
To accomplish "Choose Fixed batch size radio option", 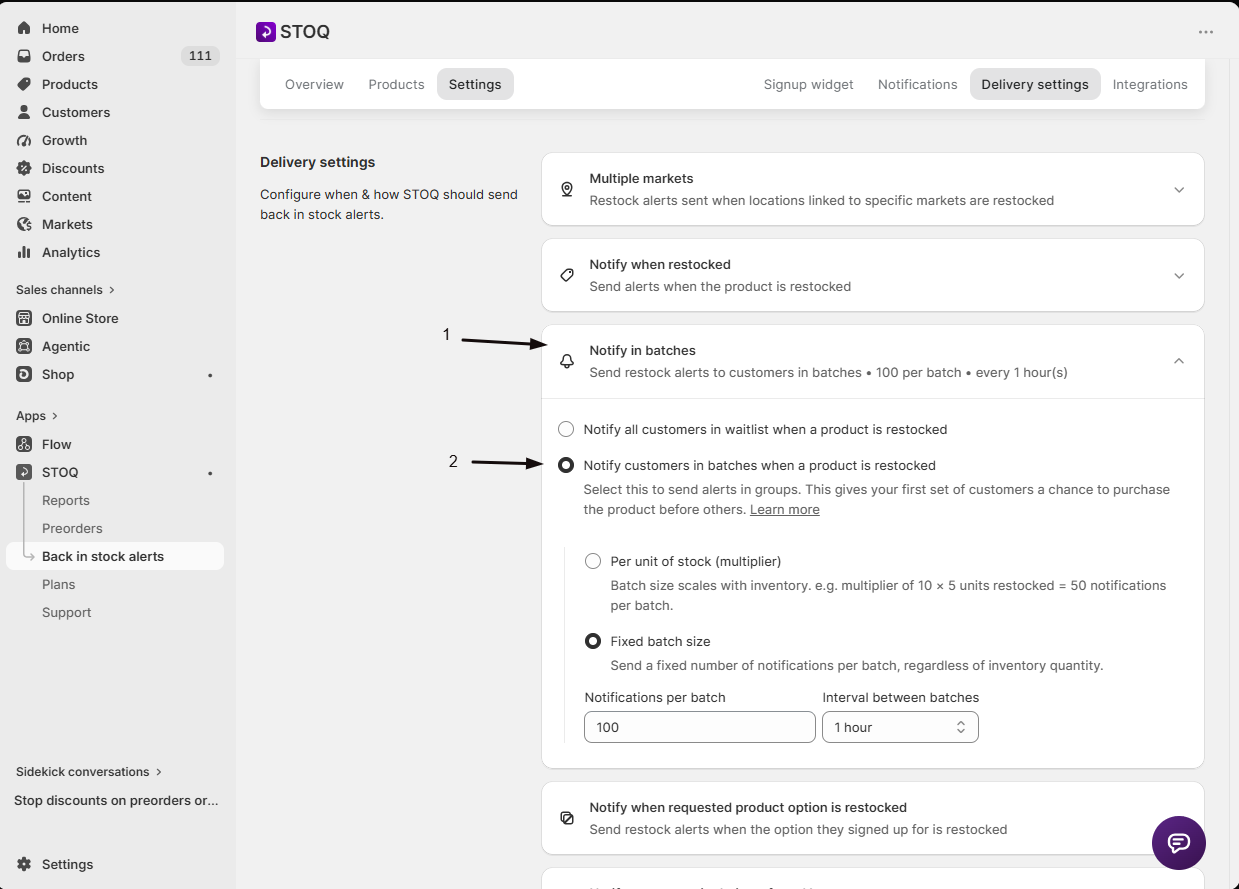I will (593, 641).
